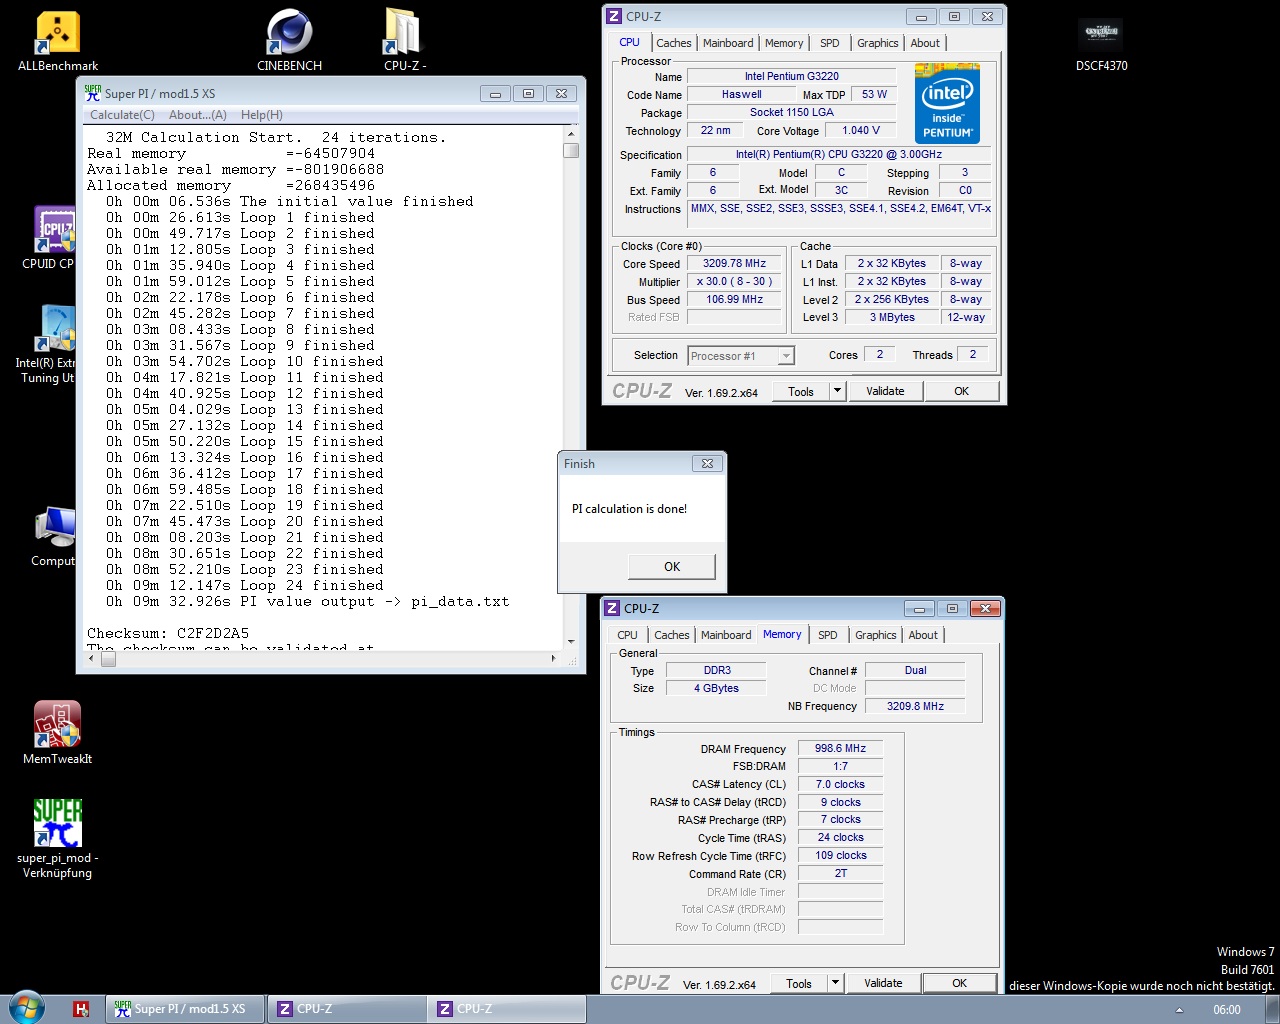Open the Calculate(C) menu in Super PI

[122, 115]
